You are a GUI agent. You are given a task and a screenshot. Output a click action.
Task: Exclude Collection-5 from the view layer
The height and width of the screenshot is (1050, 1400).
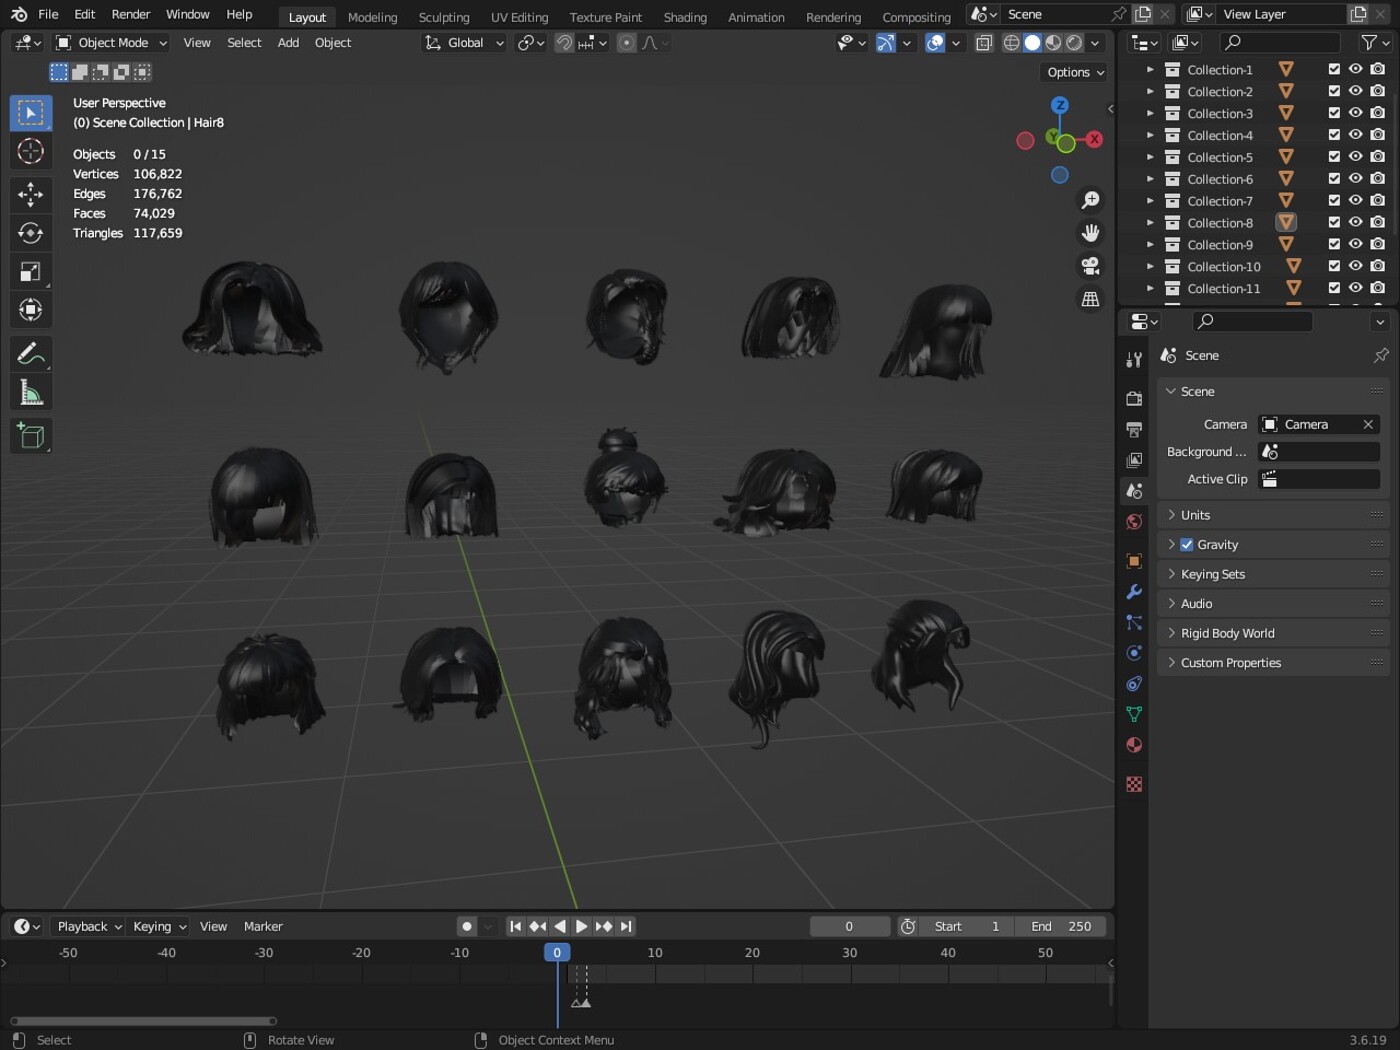pos(1334,157)
